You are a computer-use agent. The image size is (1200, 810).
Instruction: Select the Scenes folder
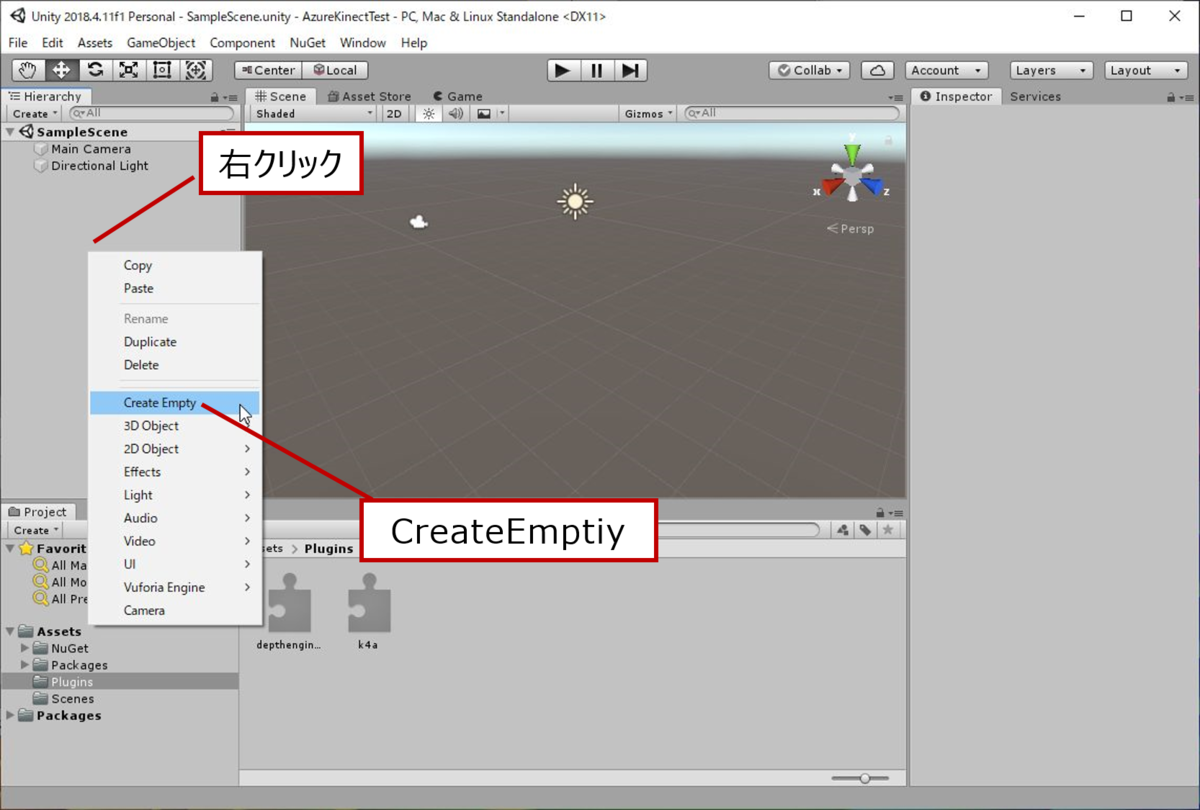click(x=63, y=699)
